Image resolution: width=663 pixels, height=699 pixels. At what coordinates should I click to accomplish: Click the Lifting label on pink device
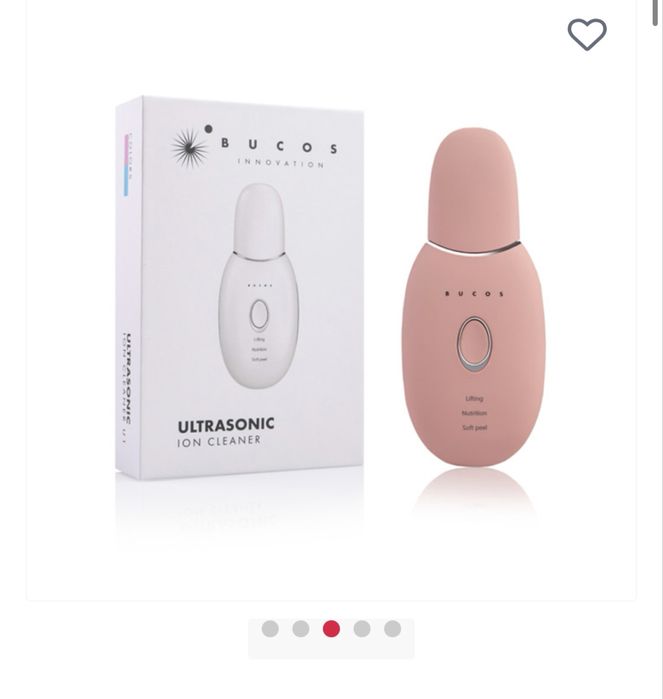tap(474, 399)
